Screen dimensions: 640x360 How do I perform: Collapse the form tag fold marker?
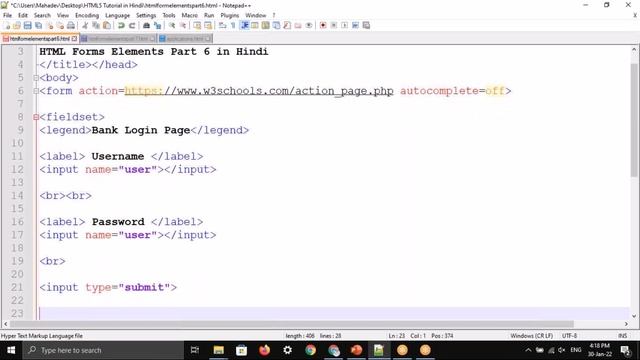tap(36, 91)
